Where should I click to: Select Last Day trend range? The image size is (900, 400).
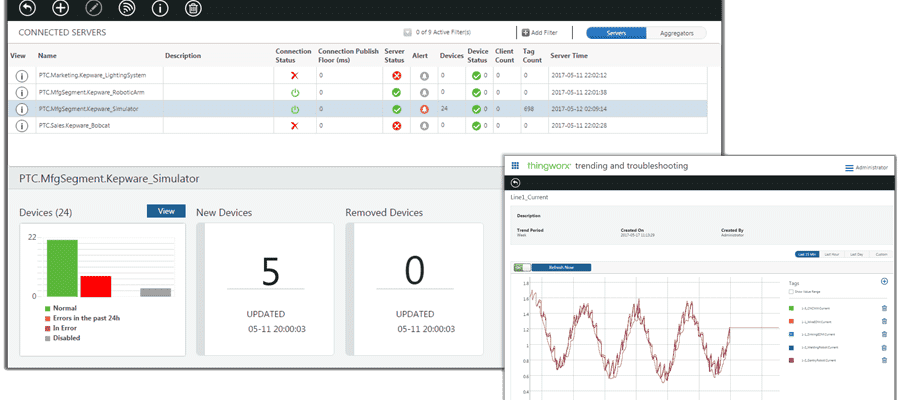pyautogui.click(x=856, y=254)
